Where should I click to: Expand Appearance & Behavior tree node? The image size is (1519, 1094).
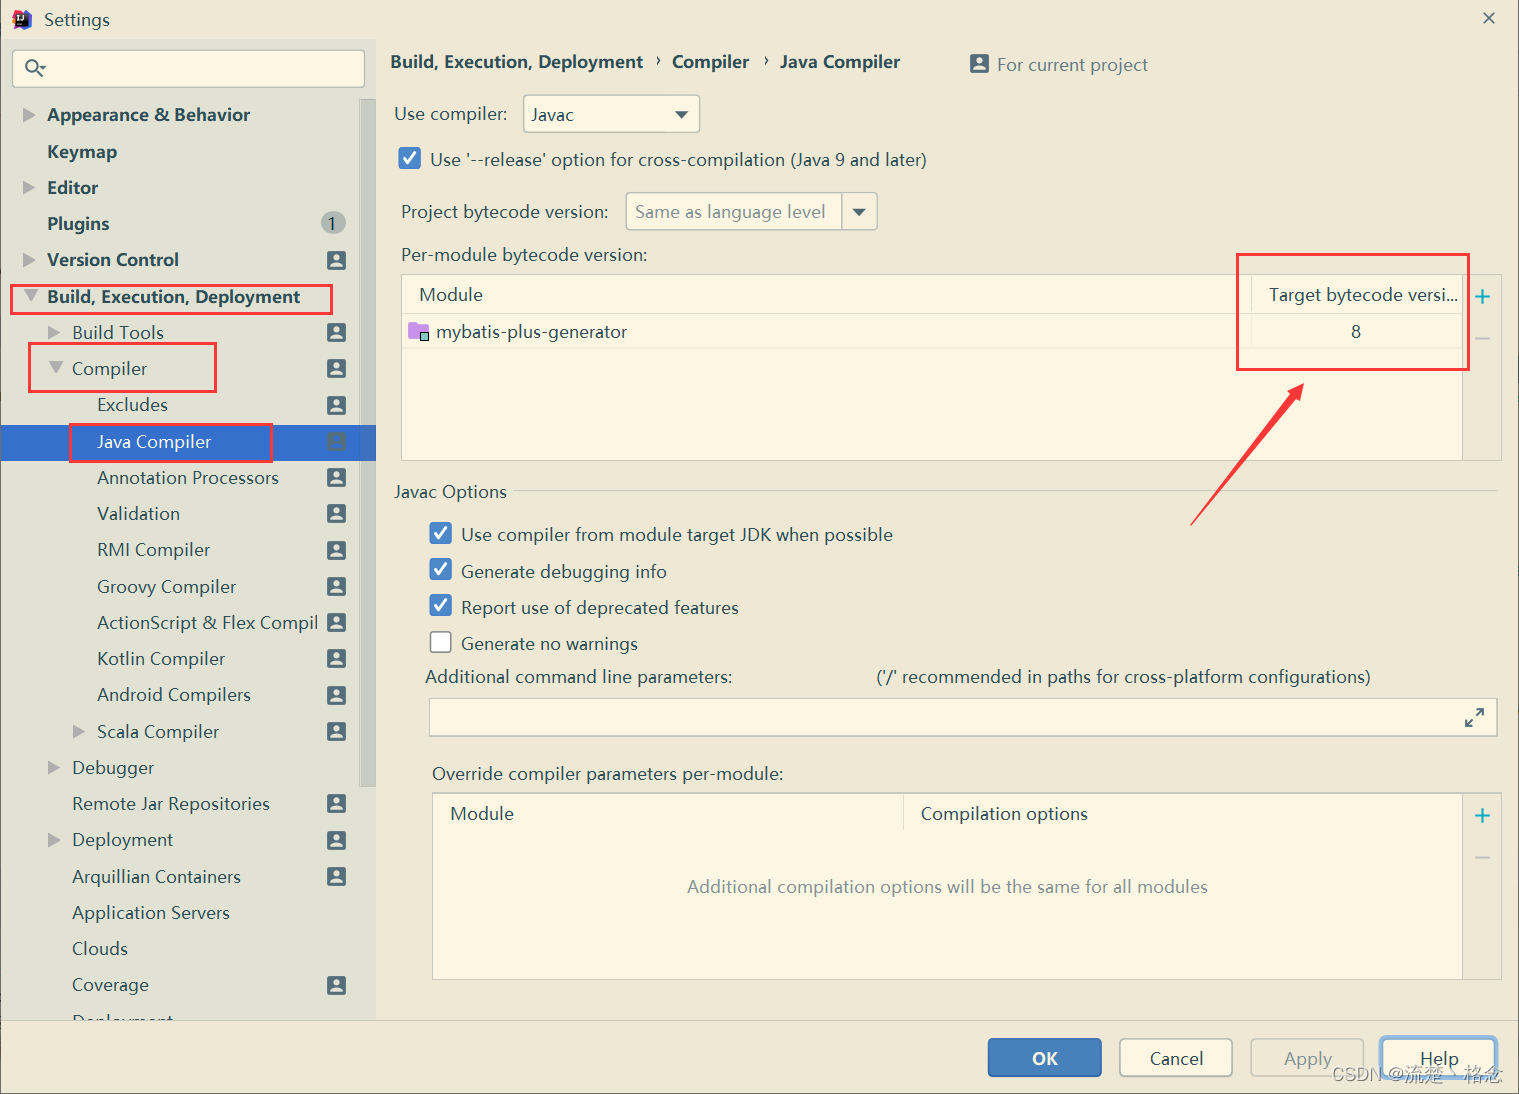tap(29, 115)
